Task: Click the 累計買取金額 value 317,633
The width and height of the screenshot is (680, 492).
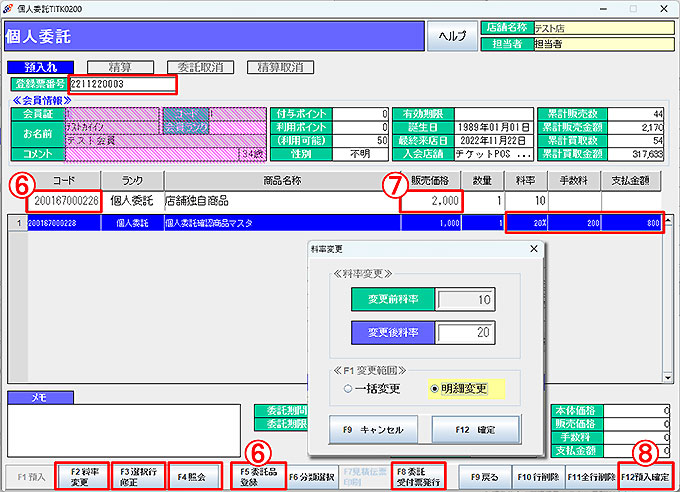Action: tap(635, 154)
